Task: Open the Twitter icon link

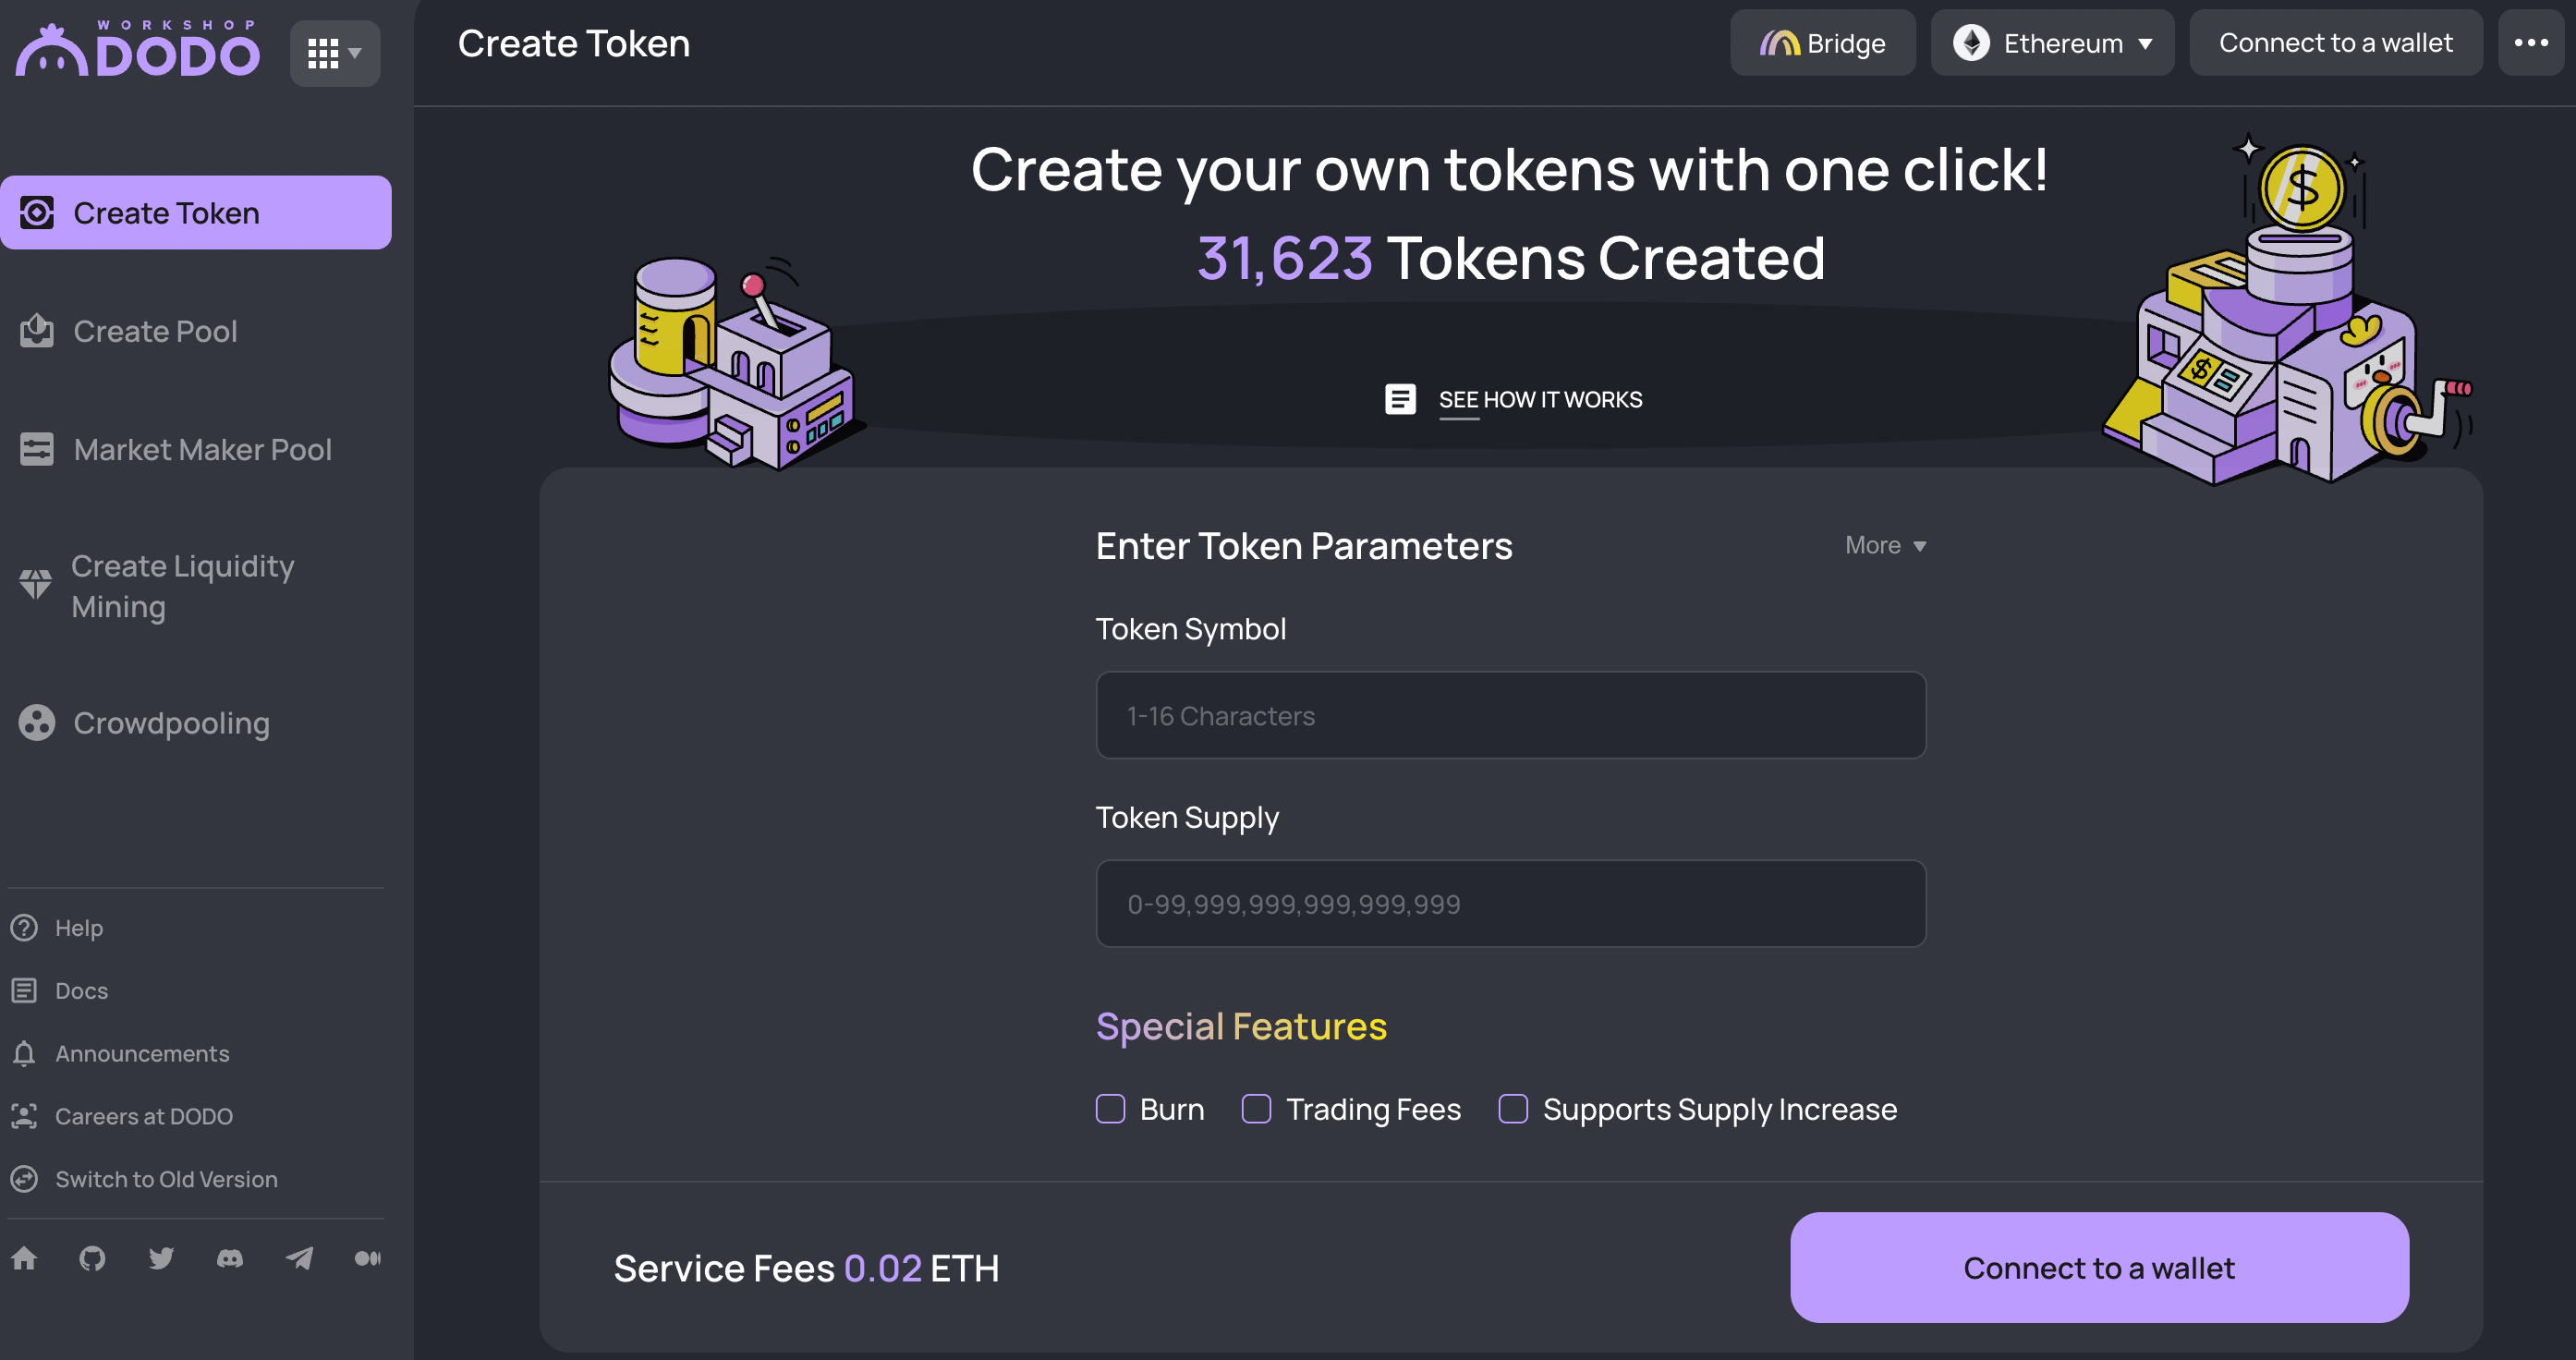Action: [x=161, y=1258]
